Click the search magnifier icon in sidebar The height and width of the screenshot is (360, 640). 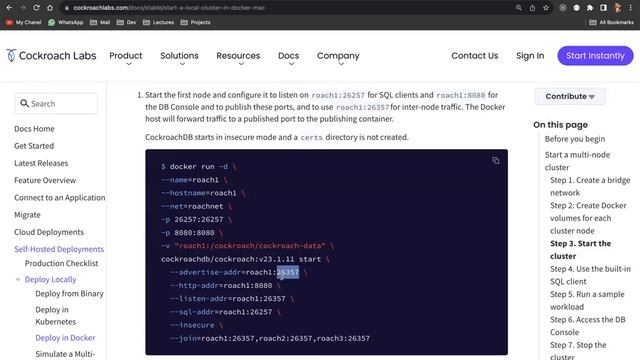24,103
